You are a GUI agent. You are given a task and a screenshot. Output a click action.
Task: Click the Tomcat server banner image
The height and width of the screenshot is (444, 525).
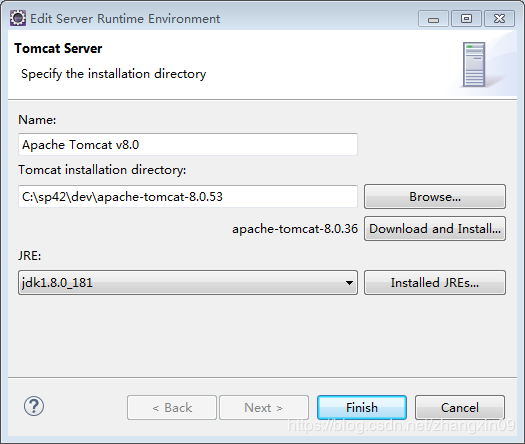click(x=474, y=64)
